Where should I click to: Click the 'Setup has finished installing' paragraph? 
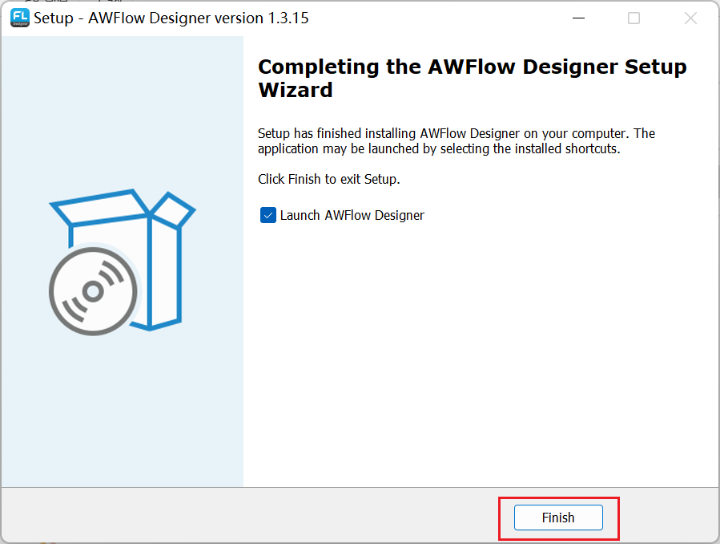[456, 141]
